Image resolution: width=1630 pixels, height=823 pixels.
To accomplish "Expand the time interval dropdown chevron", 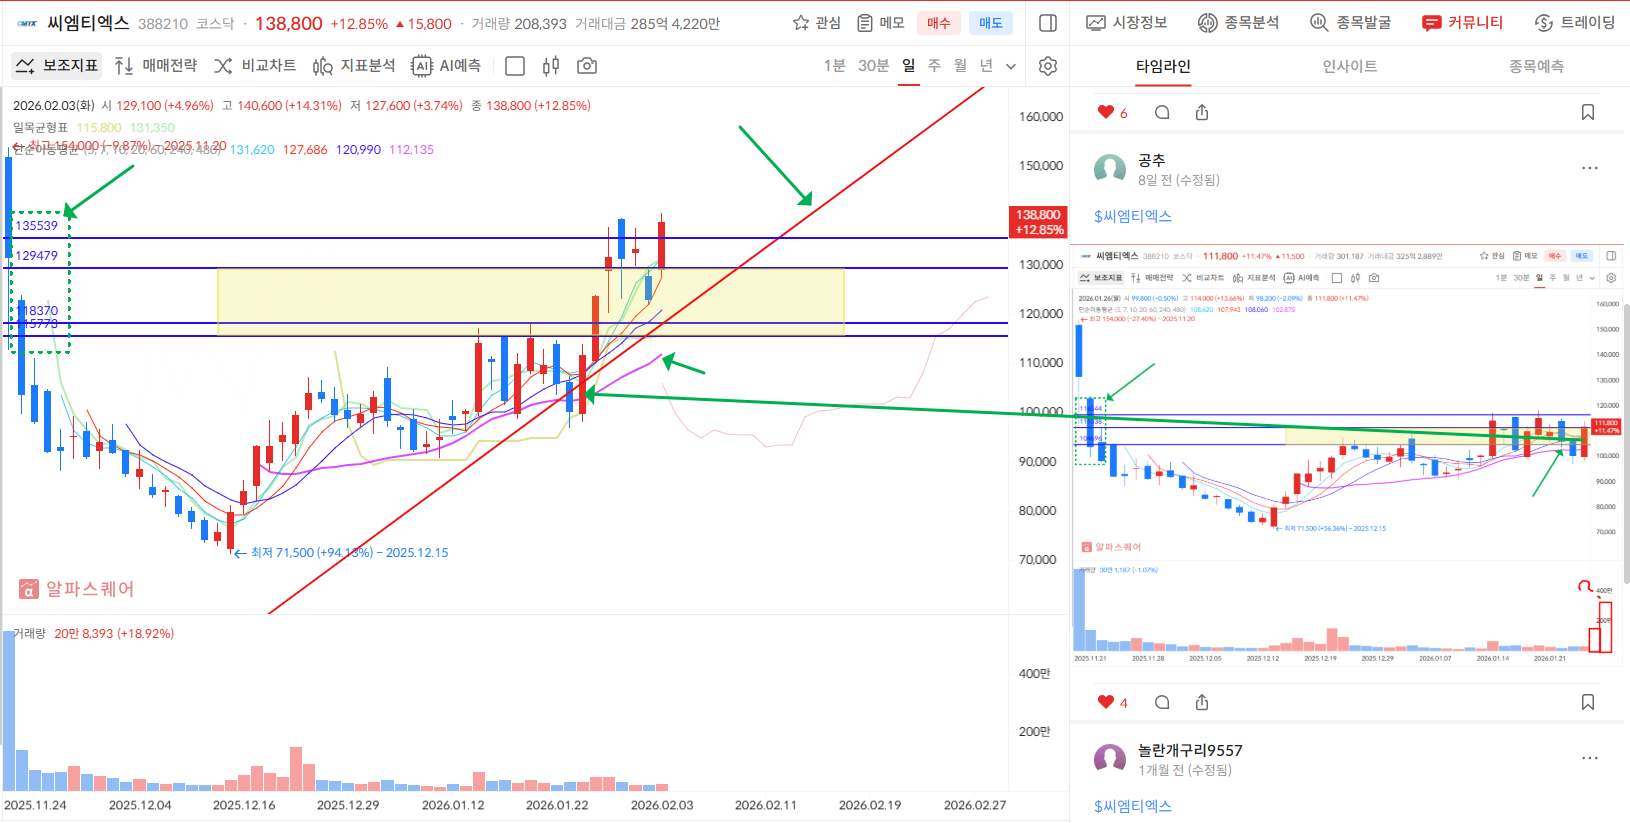I will click(x=1011, y=66).
